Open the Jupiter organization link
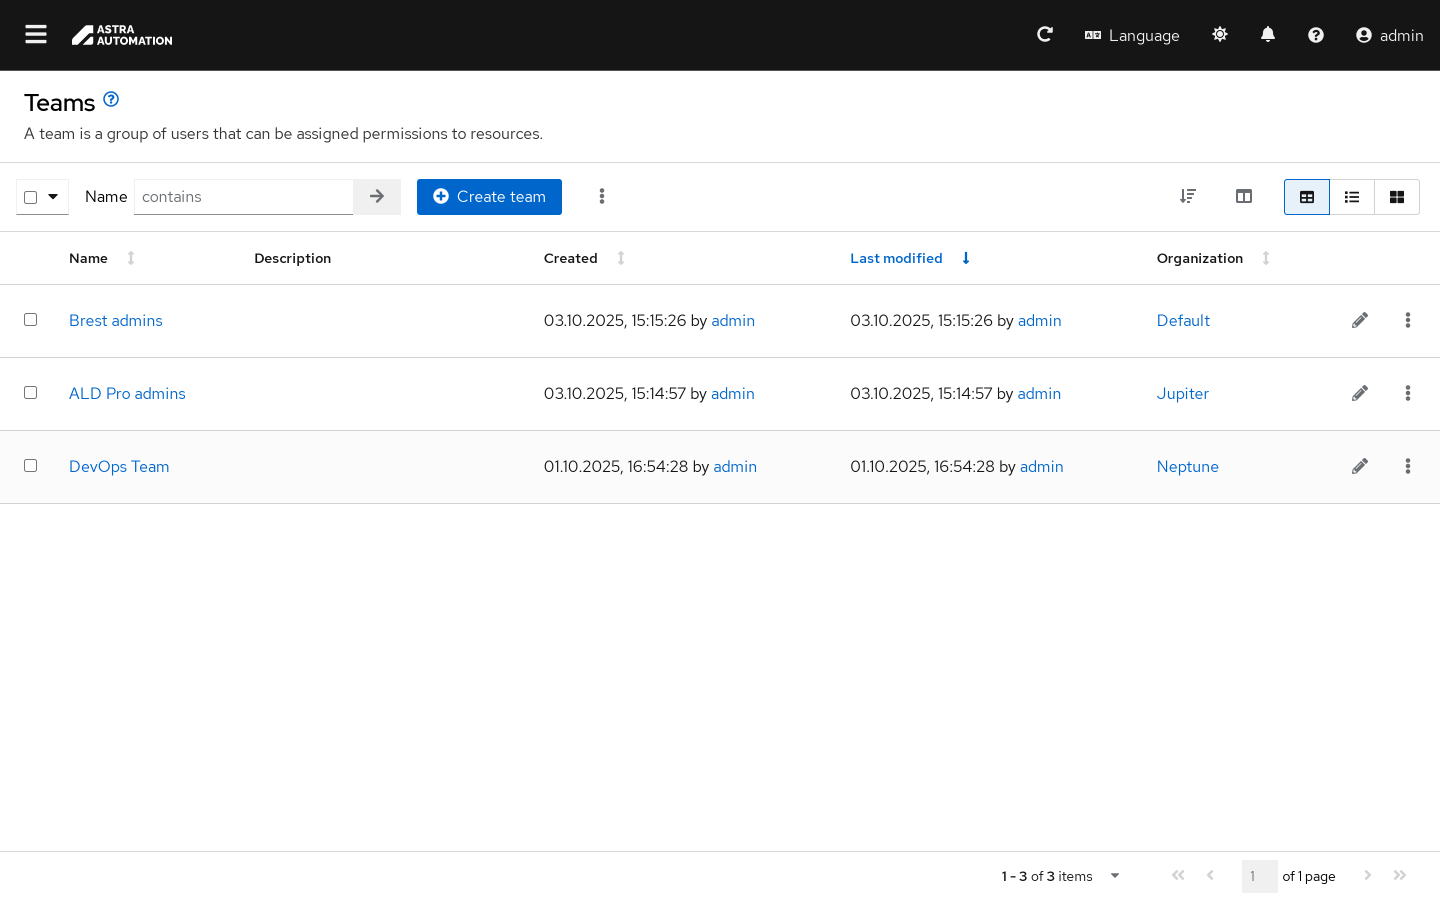Image resolution: width=1440 pixels, height=900 pixels. [x=1182, y=394]
